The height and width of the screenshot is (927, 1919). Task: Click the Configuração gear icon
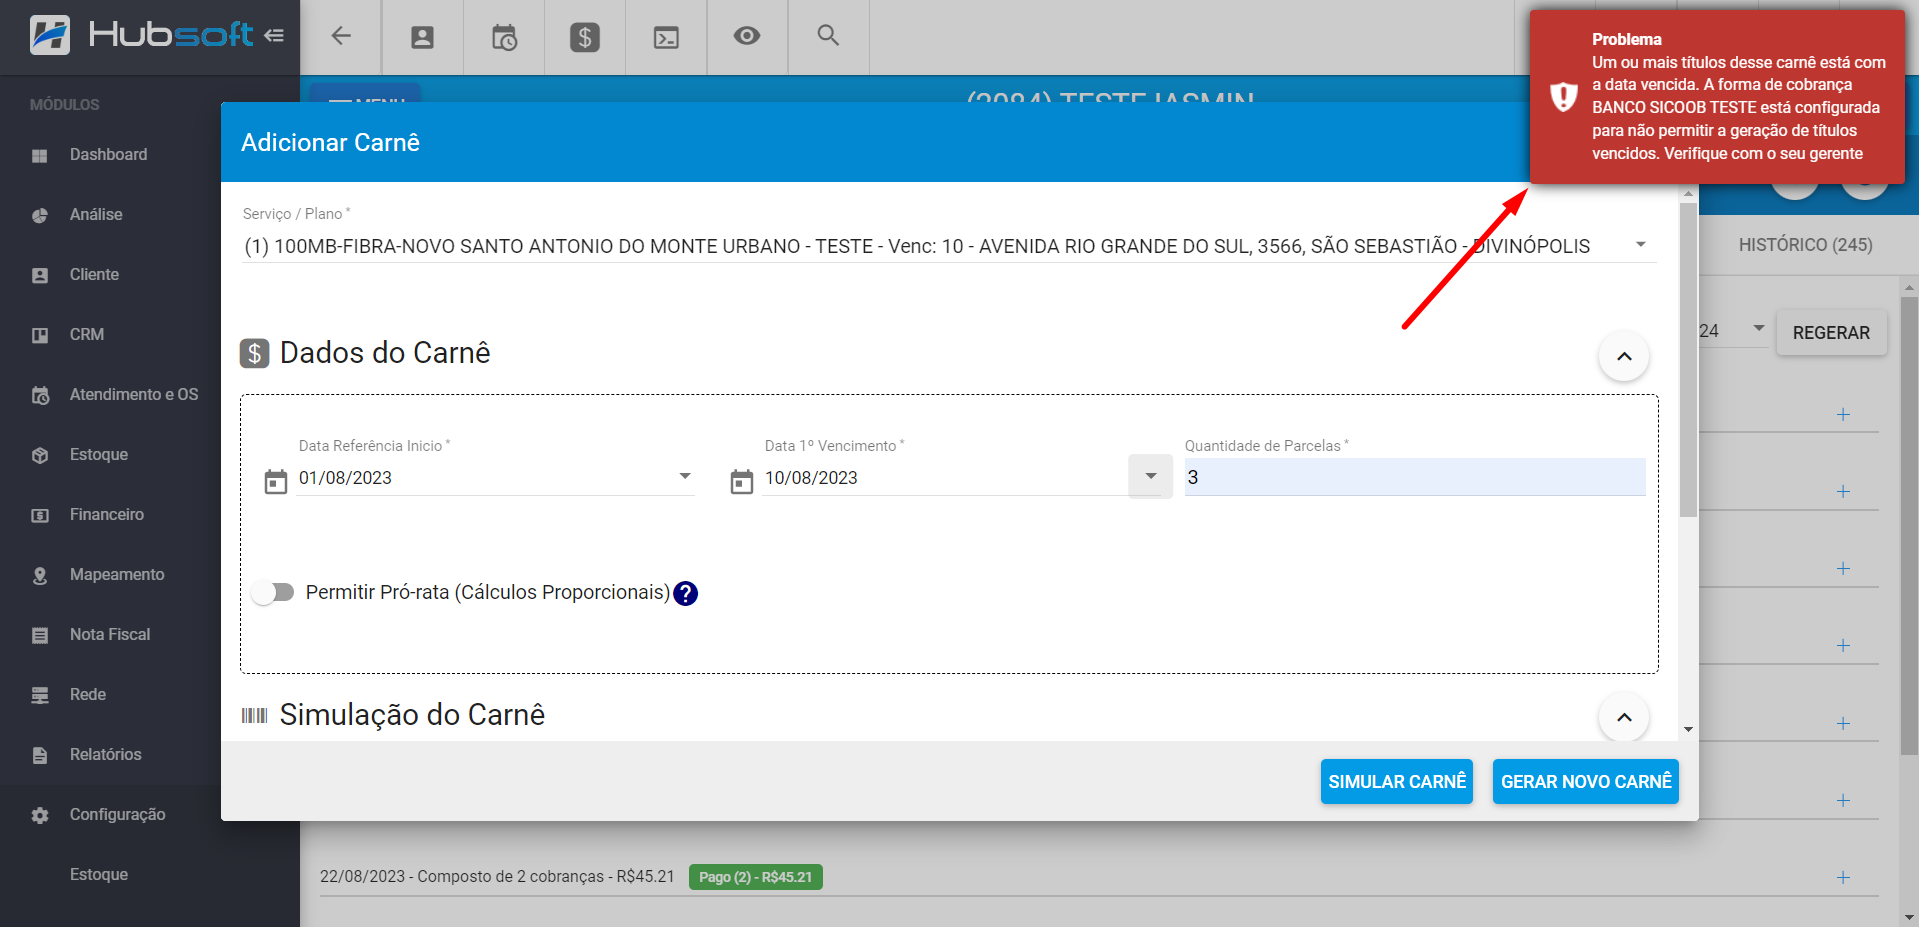point(40,815)
